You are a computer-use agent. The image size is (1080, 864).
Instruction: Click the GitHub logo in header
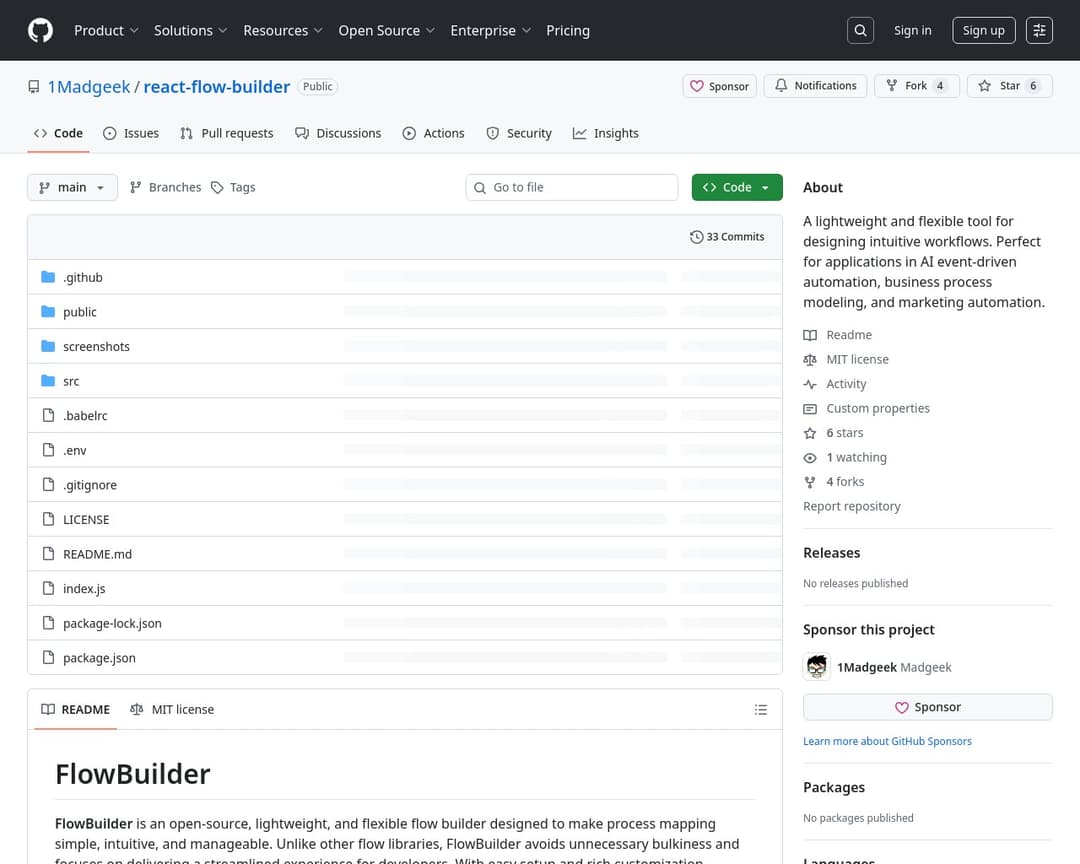40,30
